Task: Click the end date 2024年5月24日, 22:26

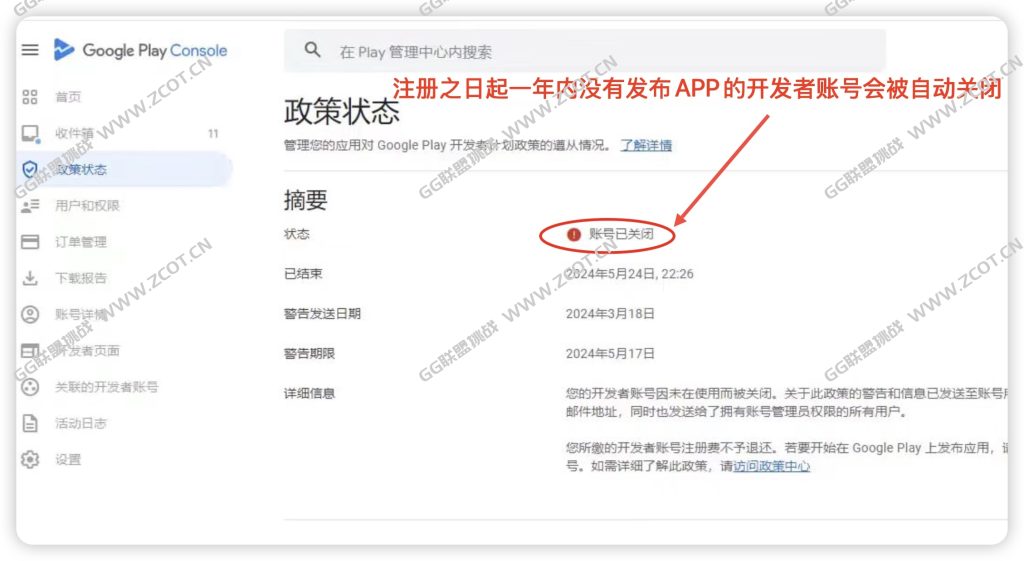Action: point(630,274)
